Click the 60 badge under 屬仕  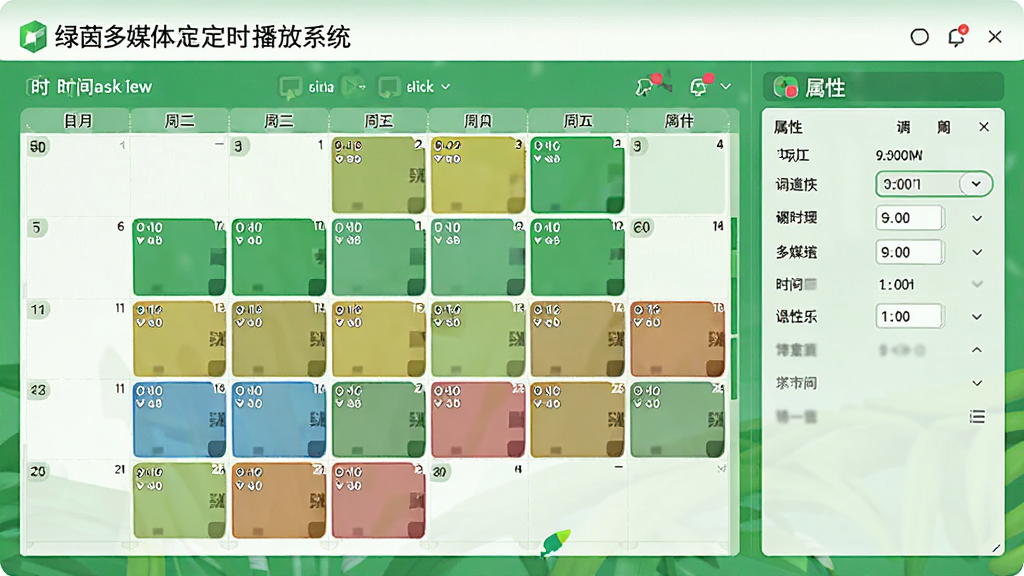[x=641, y=227]
